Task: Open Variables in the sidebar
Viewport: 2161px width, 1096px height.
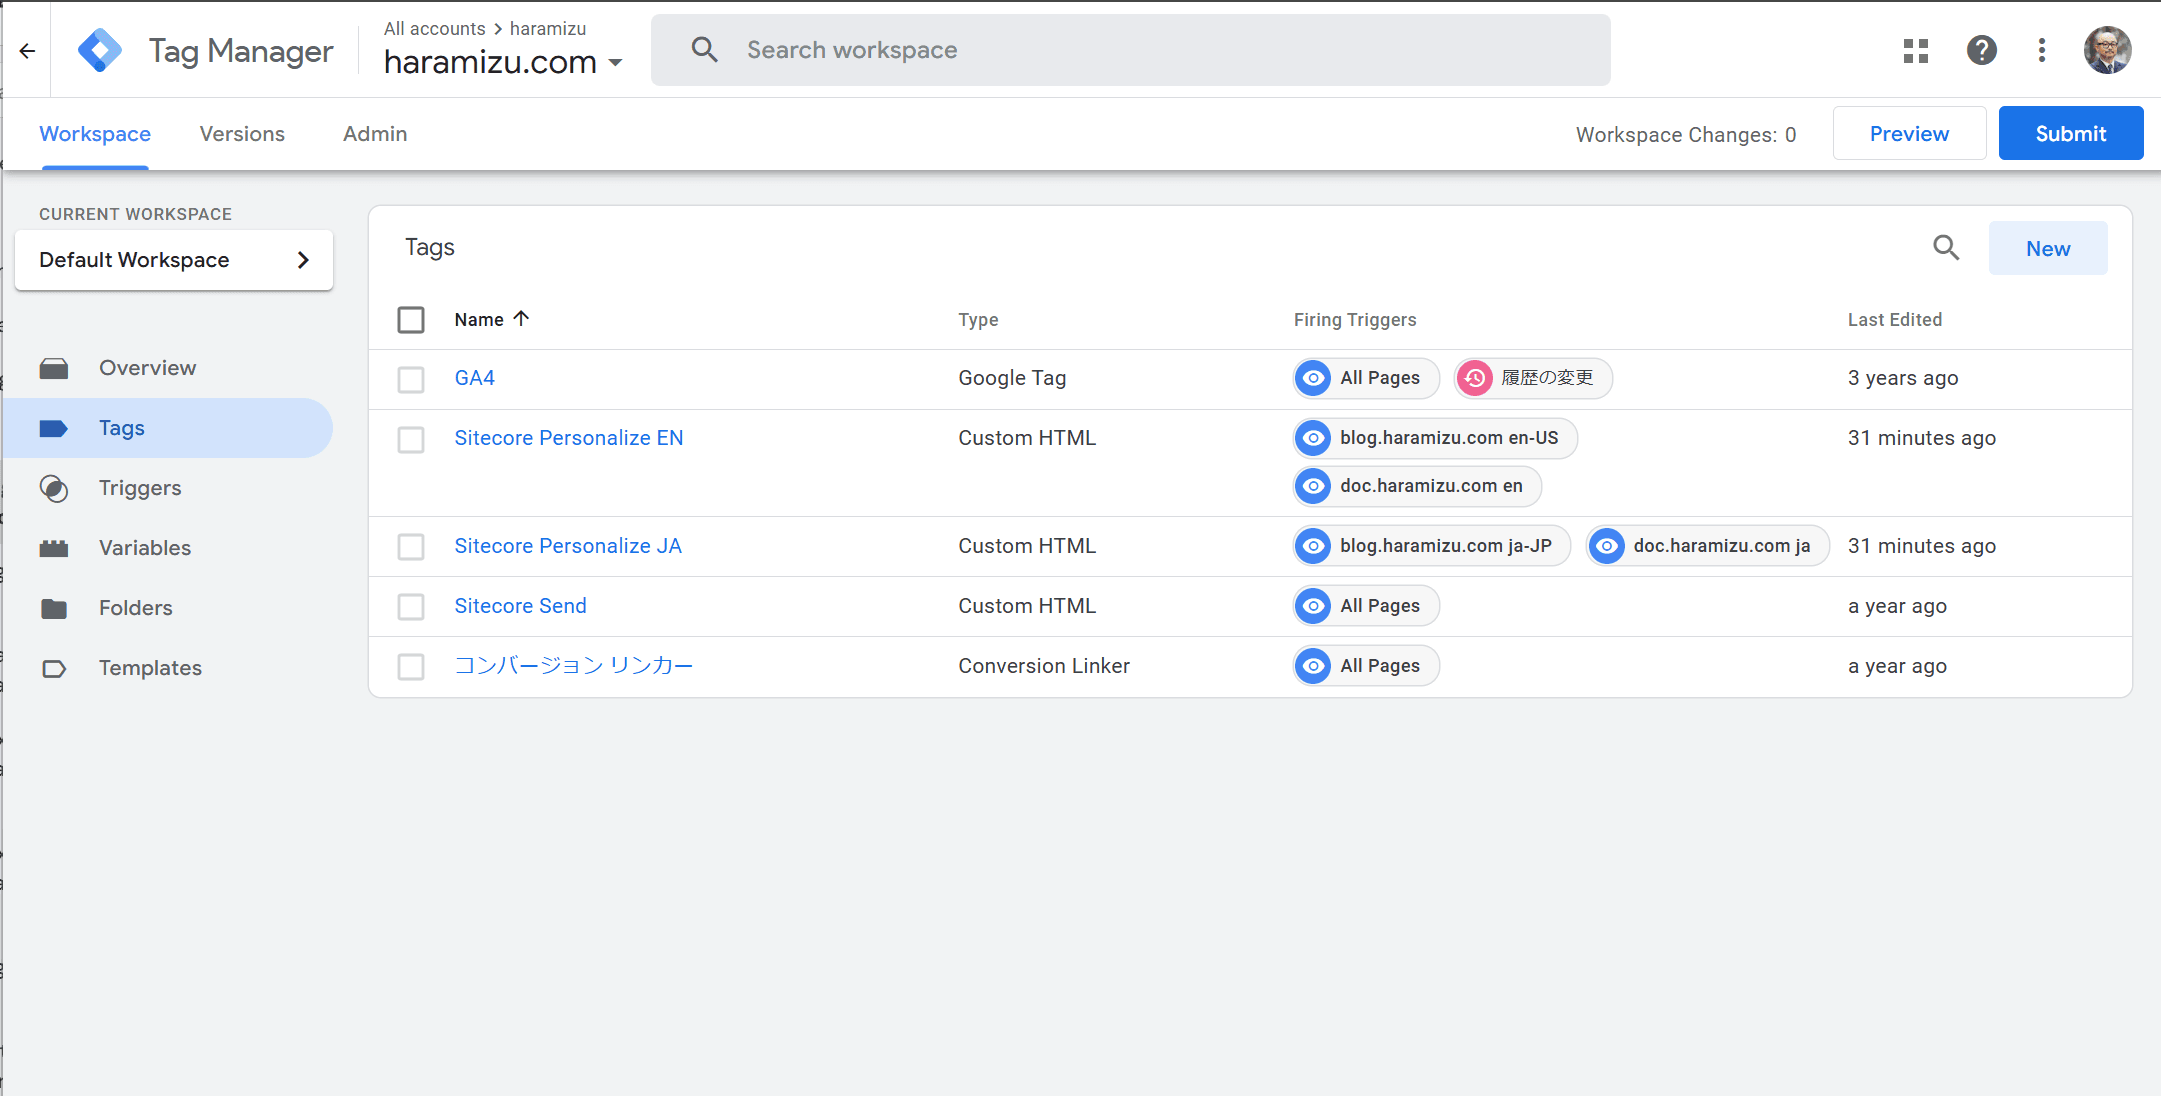Action: pos(144,548)
